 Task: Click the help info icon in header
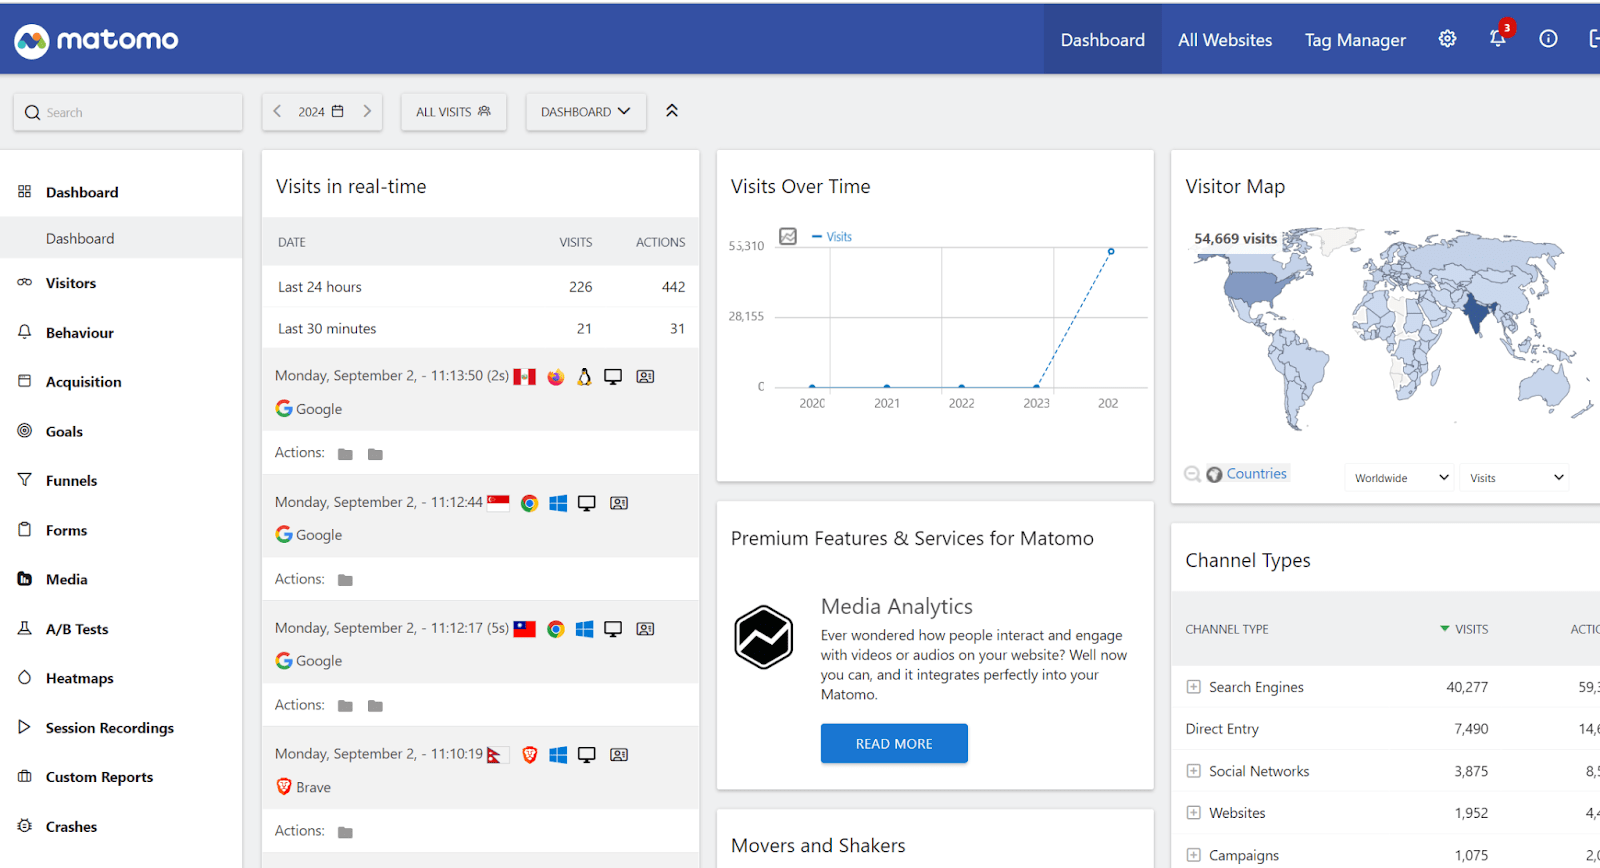(x=1548, y=39)
